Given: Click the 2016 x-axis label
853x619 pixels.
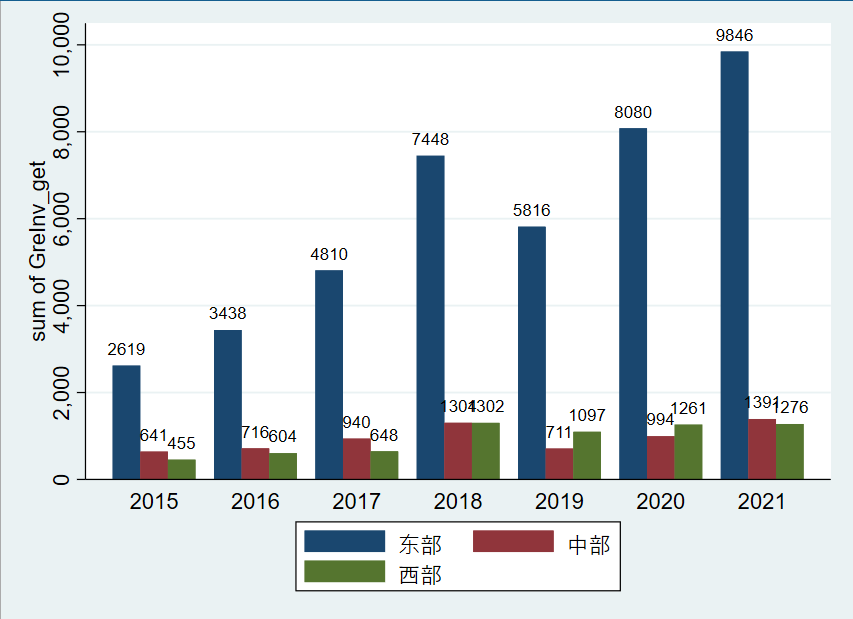Looking at the screenshot, I should coord(255,502).
